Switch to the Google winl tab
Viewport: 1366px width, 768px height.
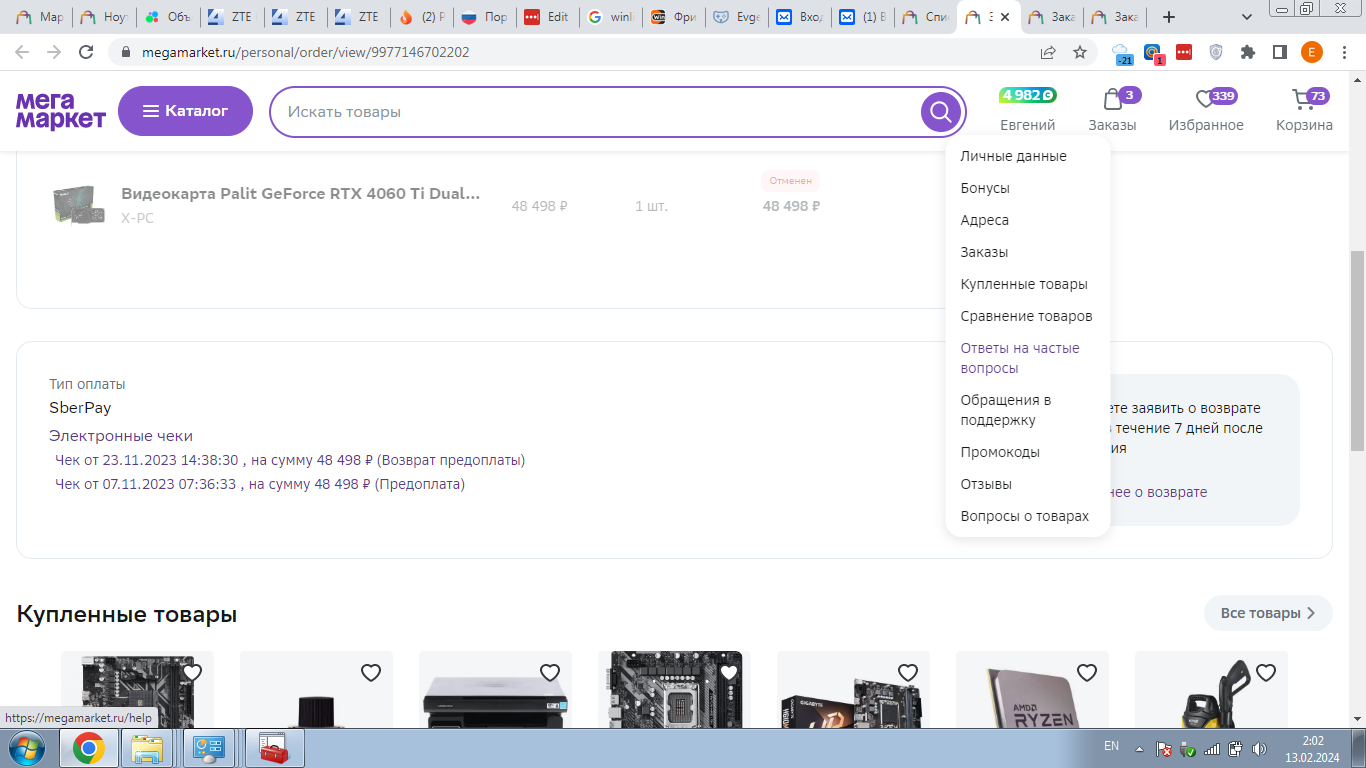click(610, 17)
